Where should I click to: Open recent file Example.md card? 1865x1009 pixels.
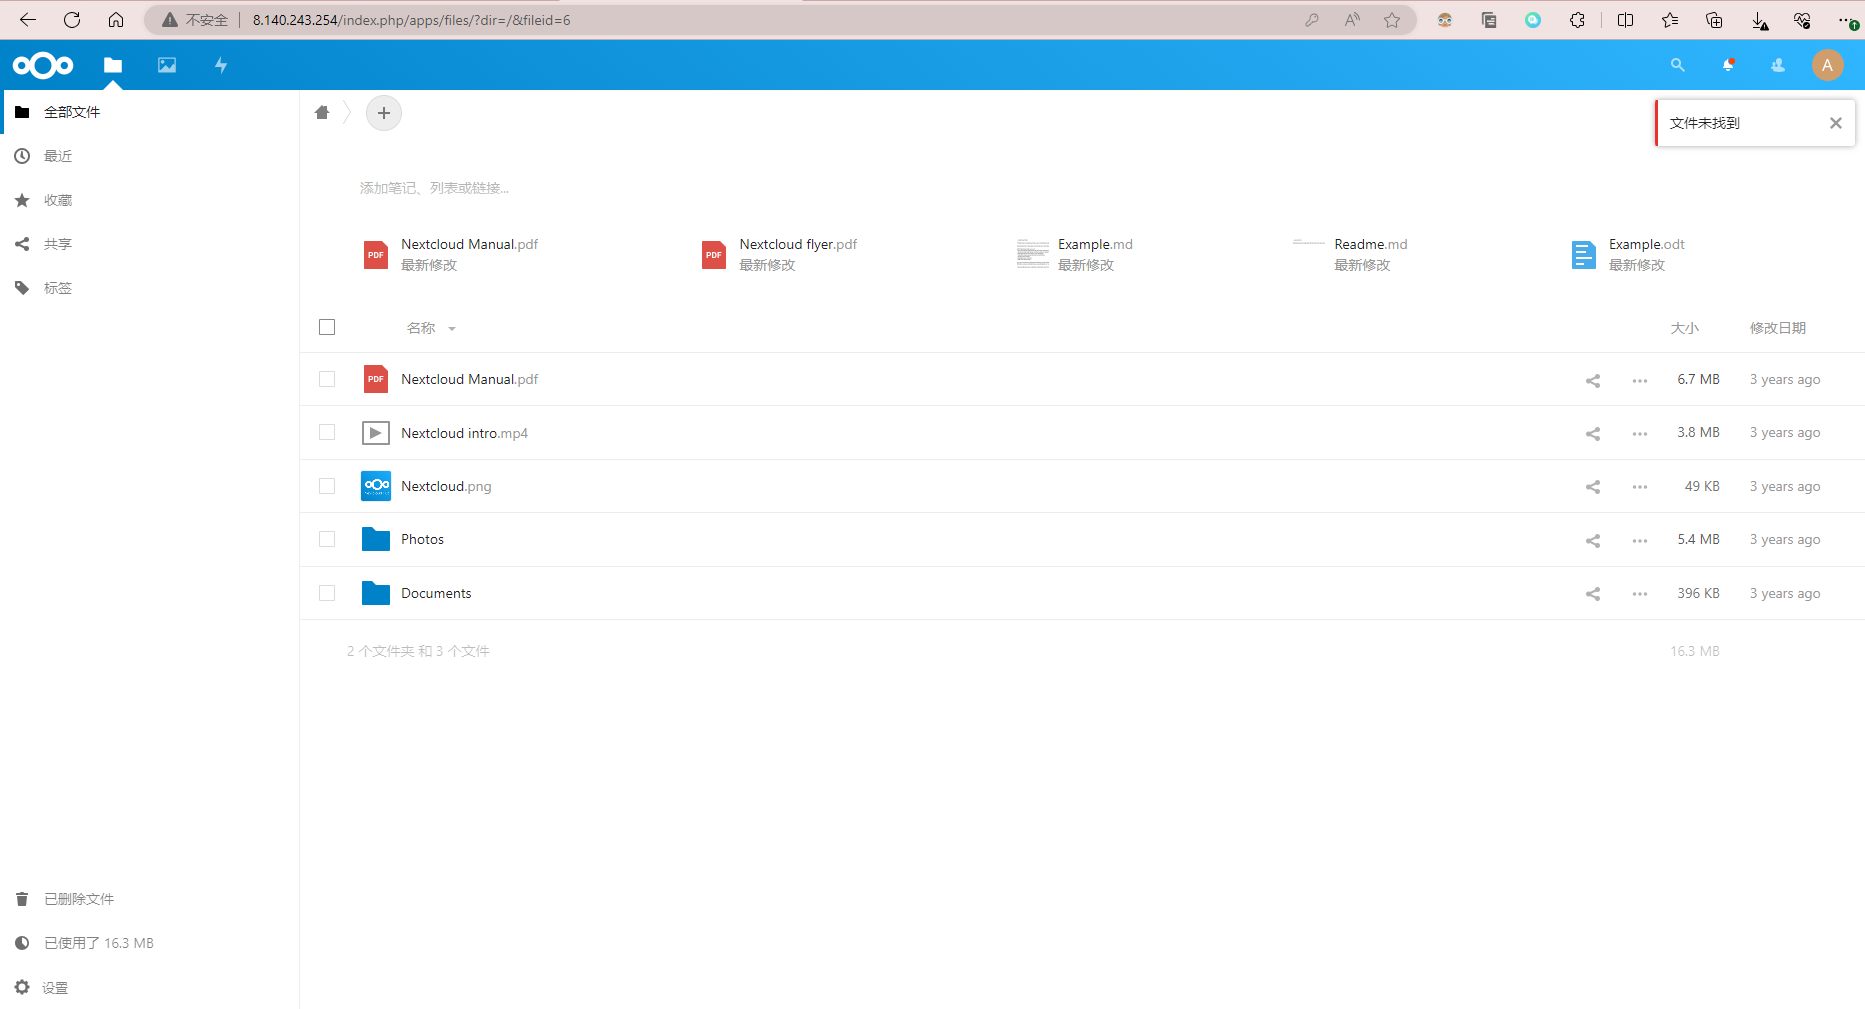coord(1075,254)
